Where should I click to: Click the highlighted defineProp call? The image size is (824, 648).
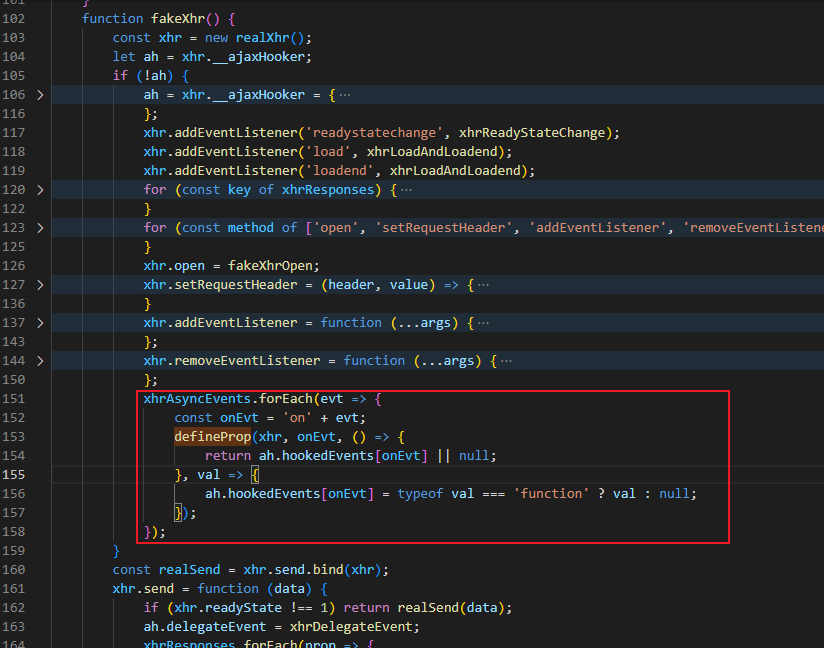212,437
